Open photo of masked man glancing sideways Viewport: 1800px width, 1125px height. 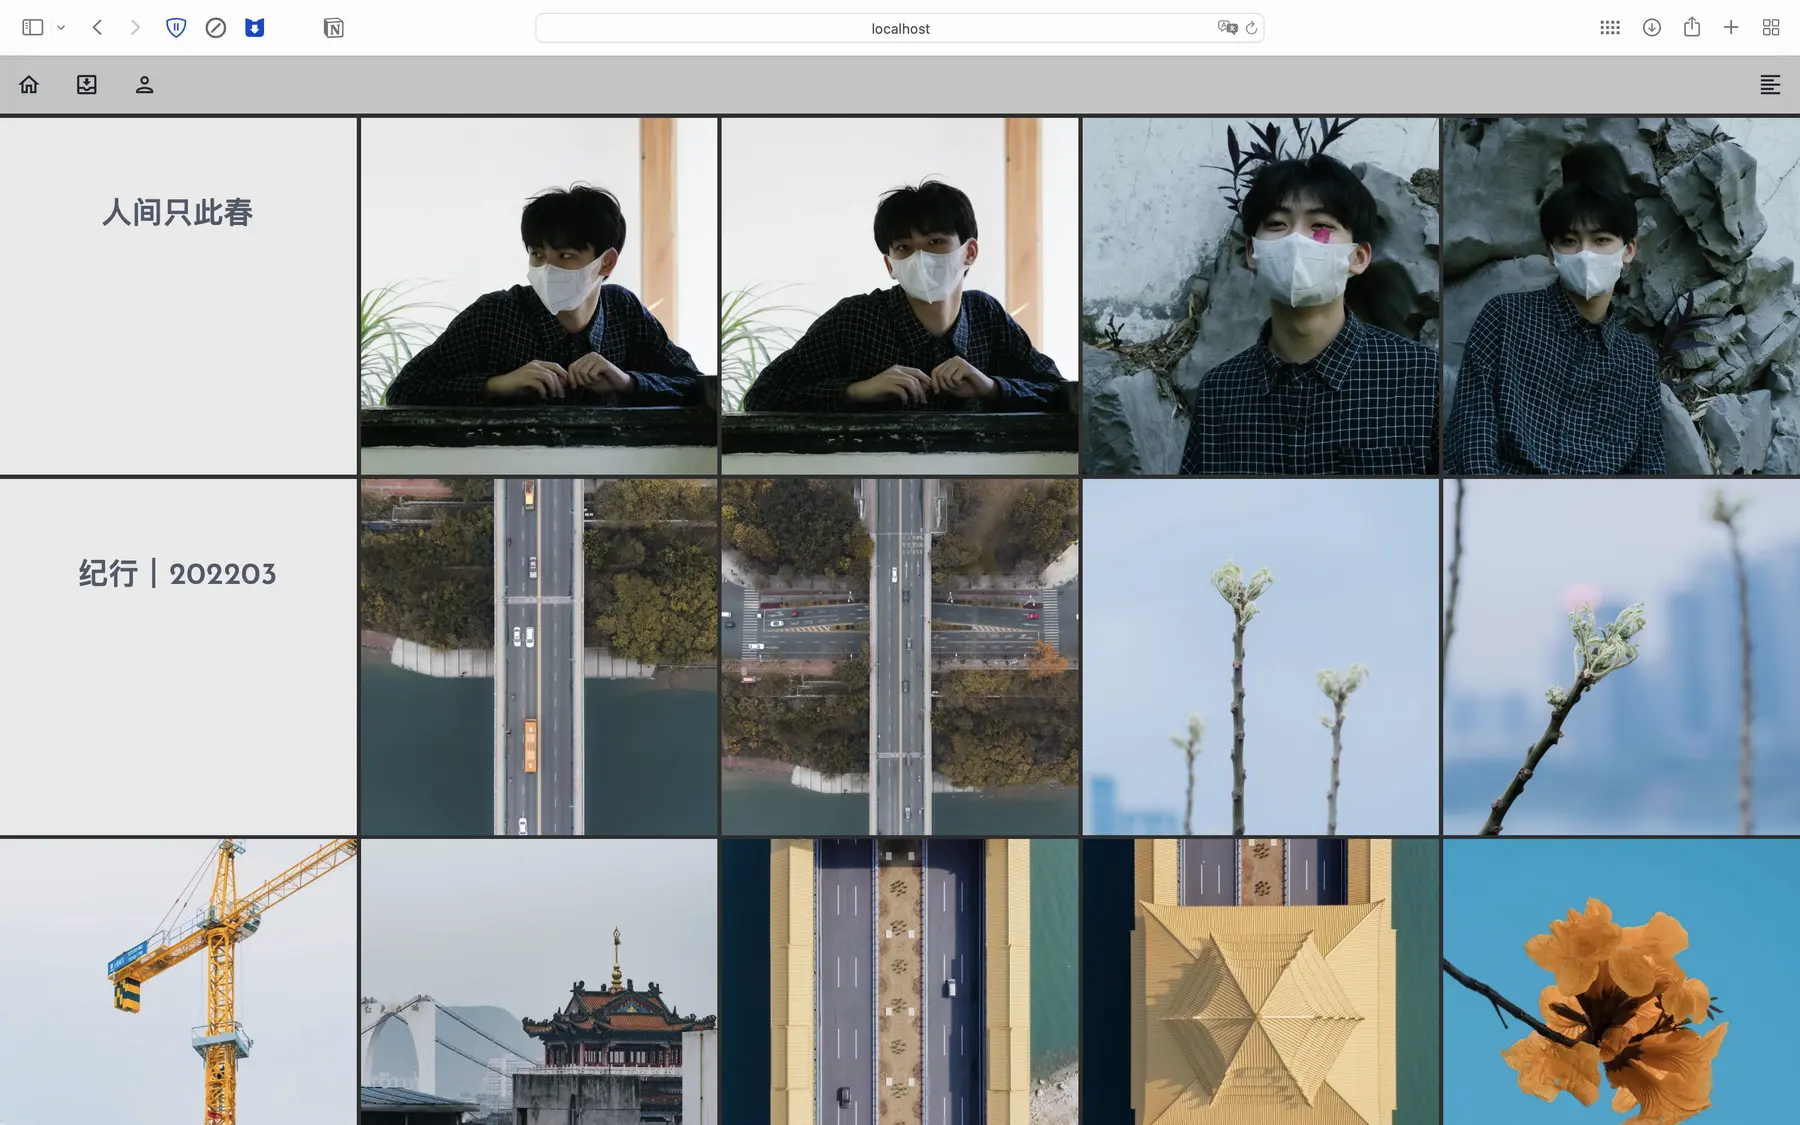pos(539,296)
